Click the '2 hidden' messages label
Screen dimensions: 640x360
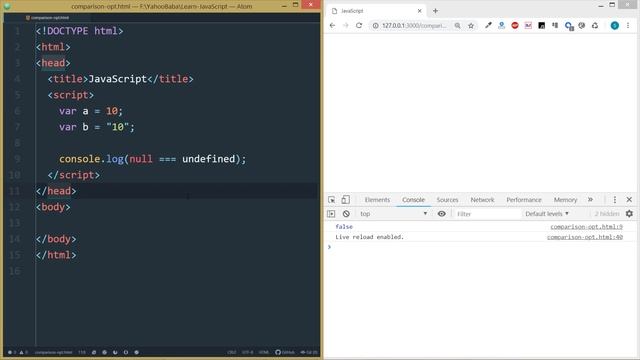[x=607, y=213]
